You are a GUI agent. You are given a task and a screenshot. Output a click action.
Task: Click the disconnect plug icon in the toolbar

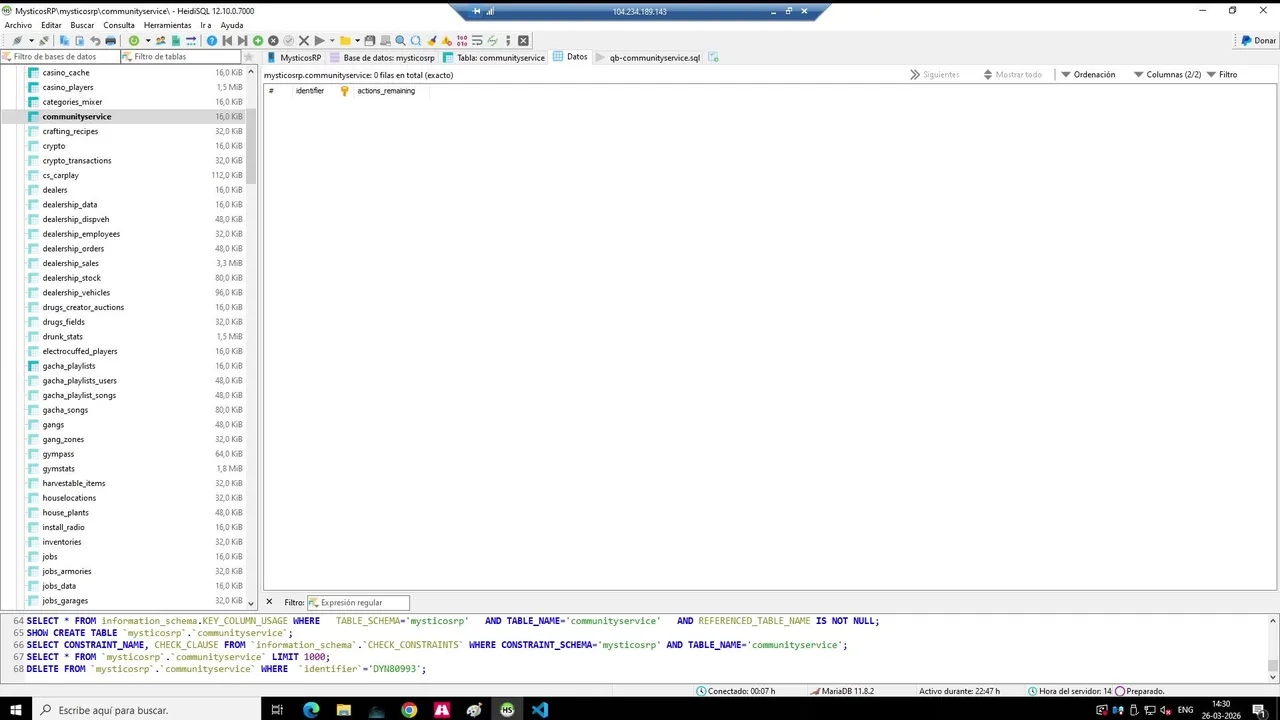(x=43, y=41)
